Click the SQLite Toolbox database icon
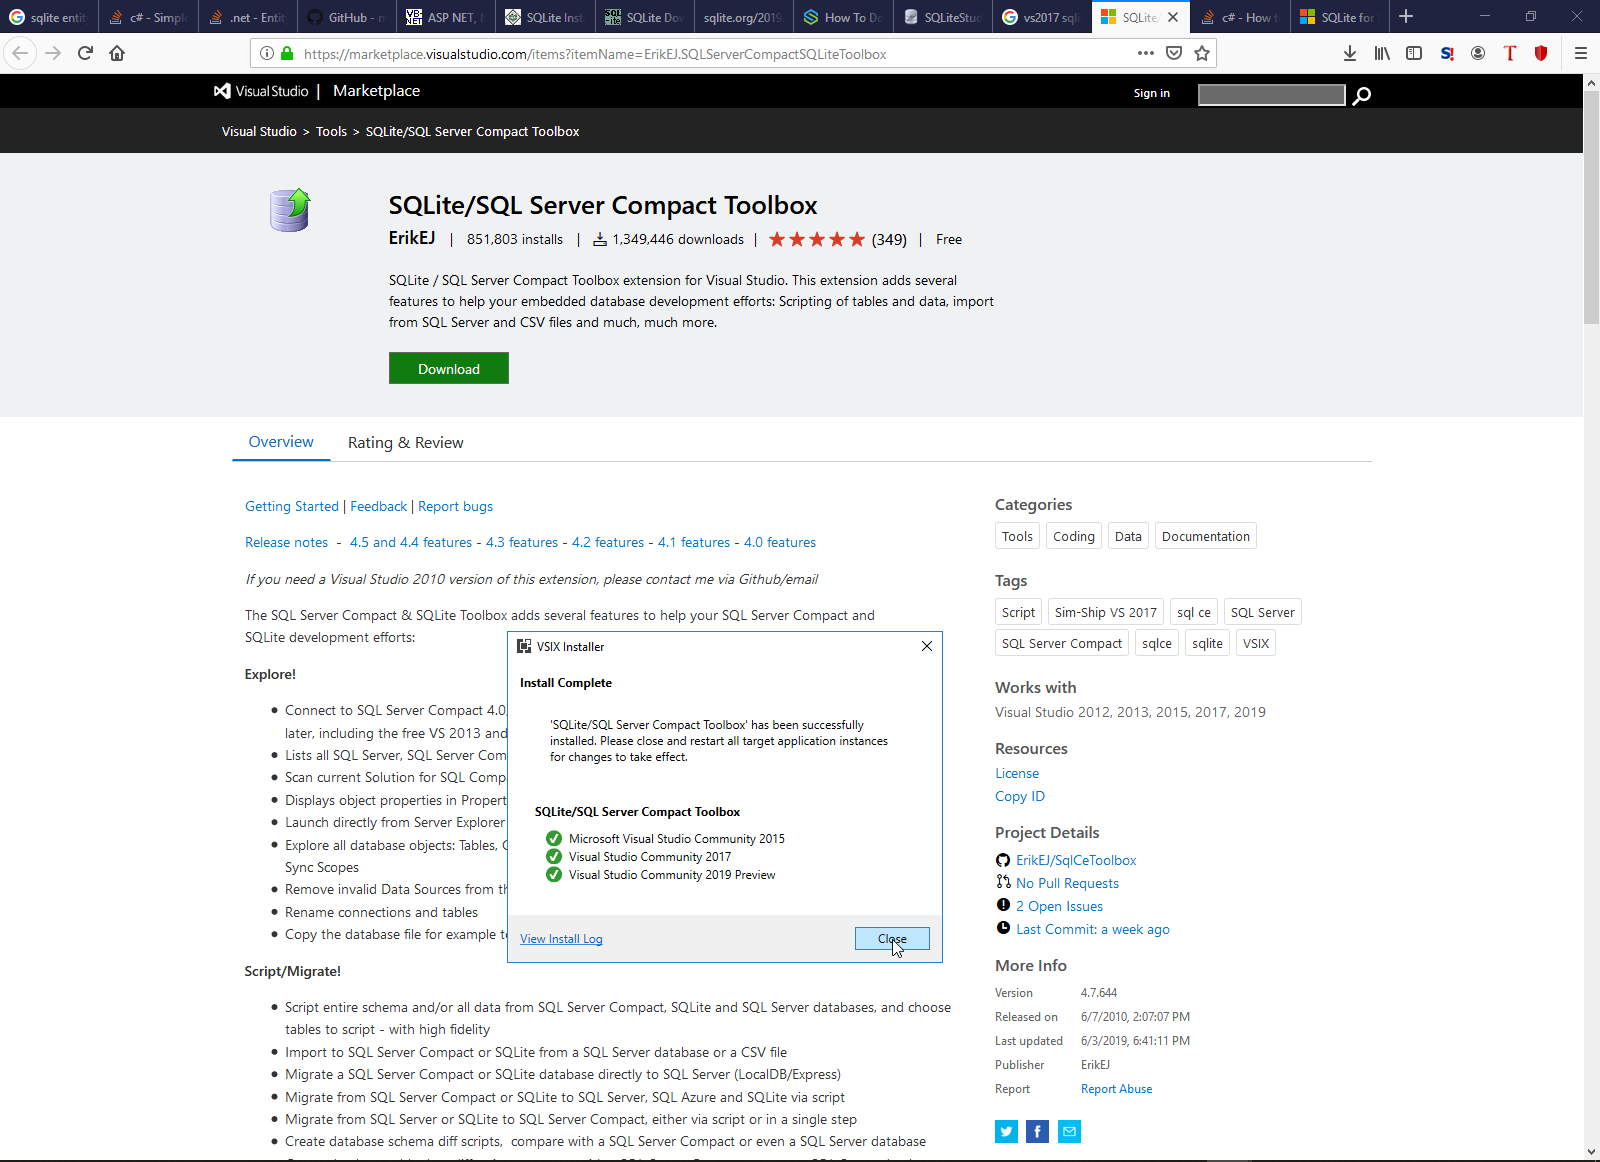Viewport: 1600px width, 1162px height. tap(290, 210)
